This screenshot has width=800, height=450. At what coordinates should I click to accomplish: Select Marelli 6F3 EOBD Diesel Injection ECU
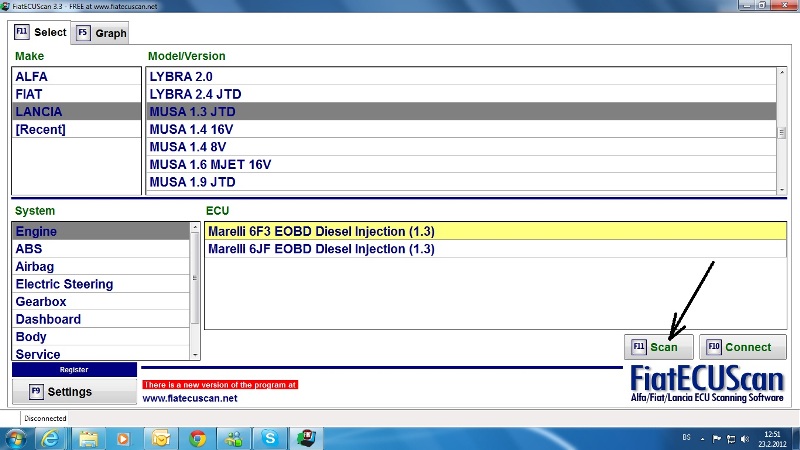(x=495, y=231)
